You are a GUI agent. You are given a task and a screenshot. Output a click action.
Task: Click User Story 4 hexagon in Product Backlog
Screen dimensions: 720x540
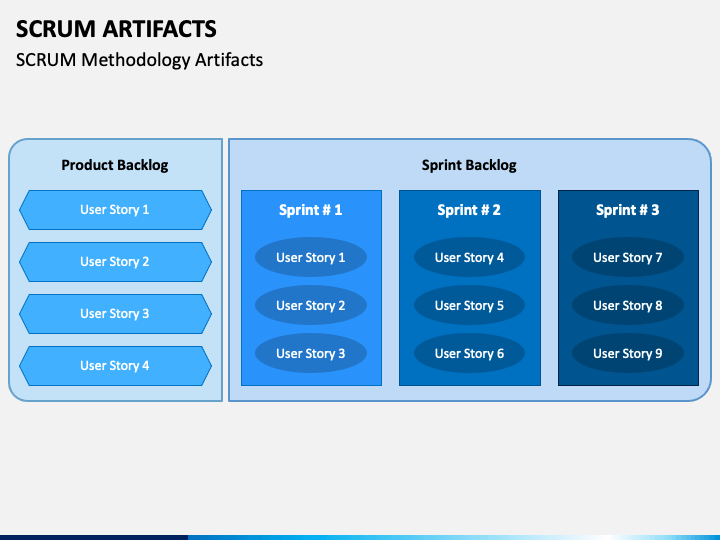pos(115,366)
